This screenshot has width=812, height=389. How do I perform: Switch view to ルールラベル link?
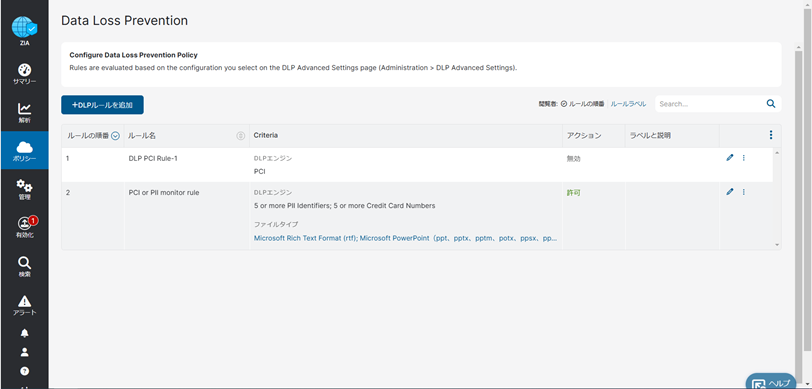click(628, 104)
